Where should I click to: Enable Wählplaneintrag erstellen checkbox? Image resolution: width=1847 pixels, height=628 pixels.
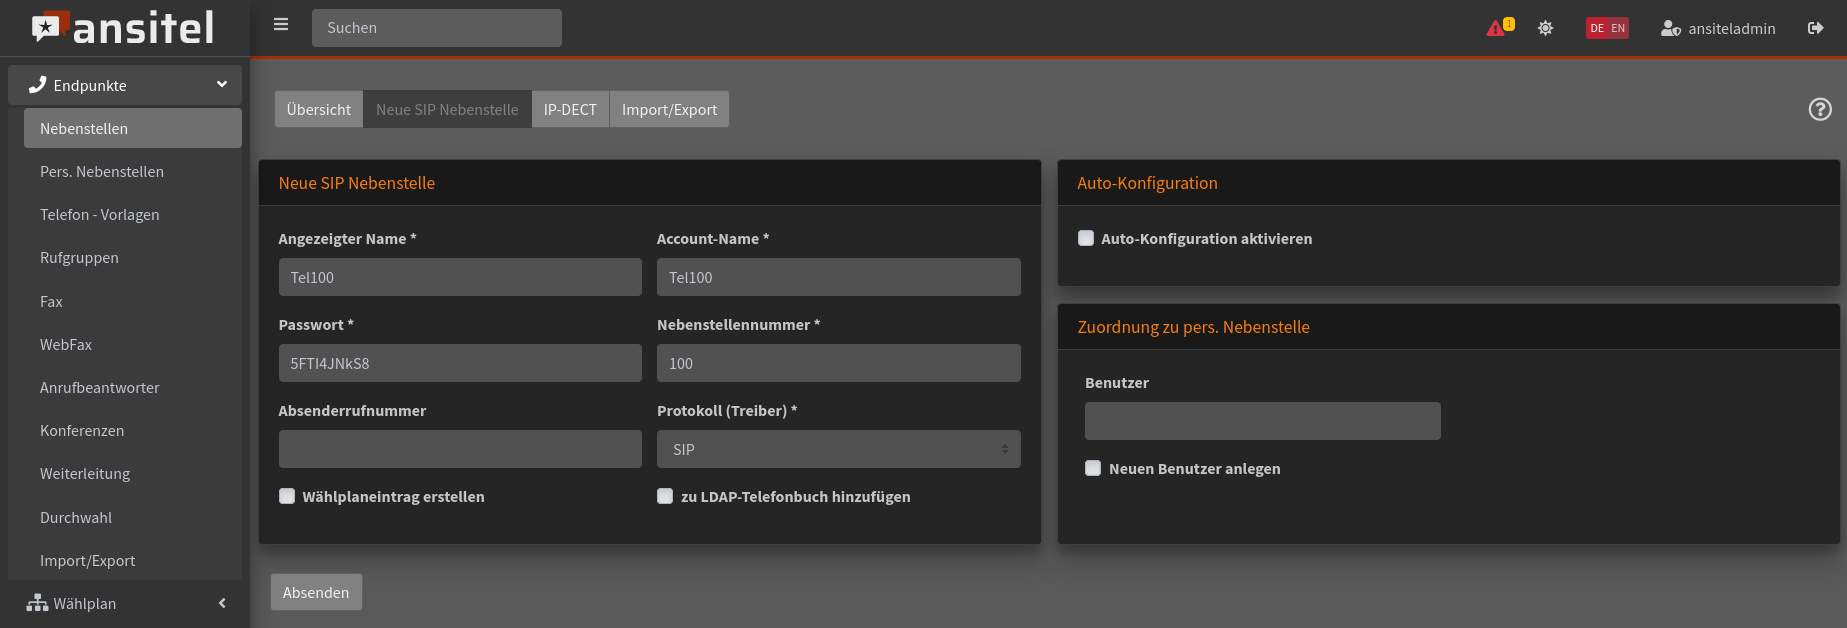click(287, 496)
